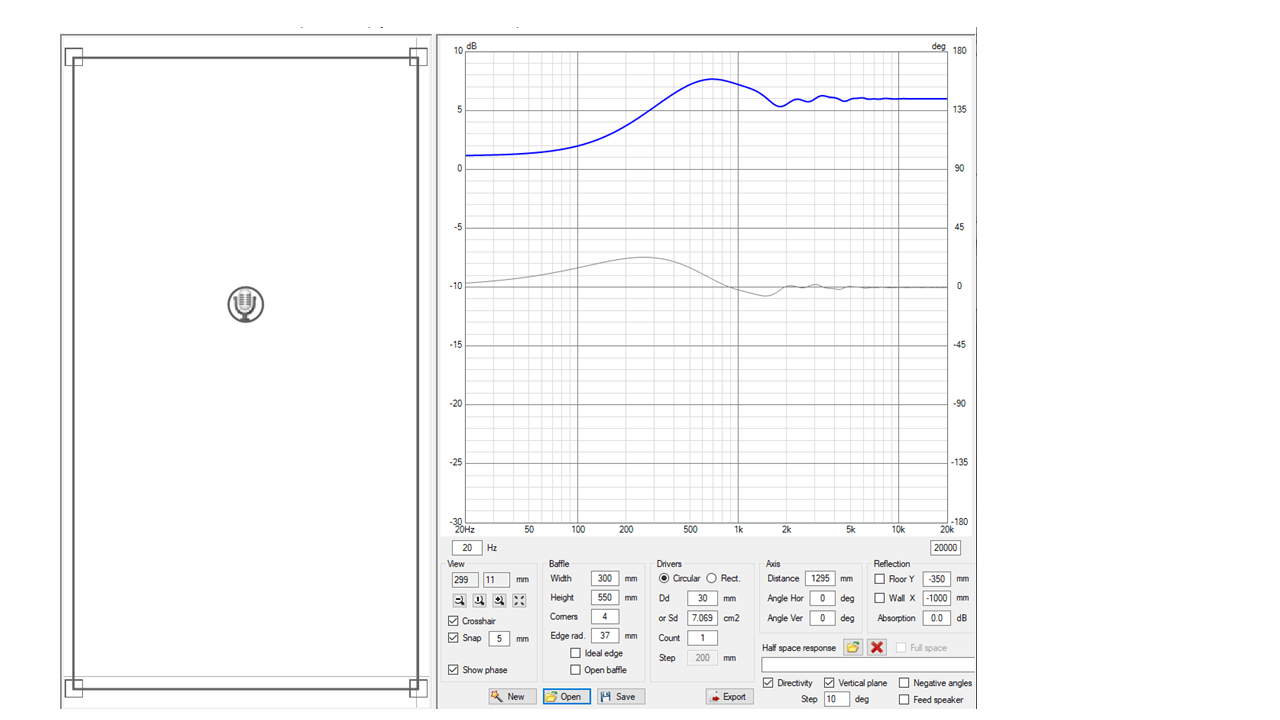This screenshot has height=720, width=1280.
Task: Toggle the Snap checkbox
Action: click(454, 638)
